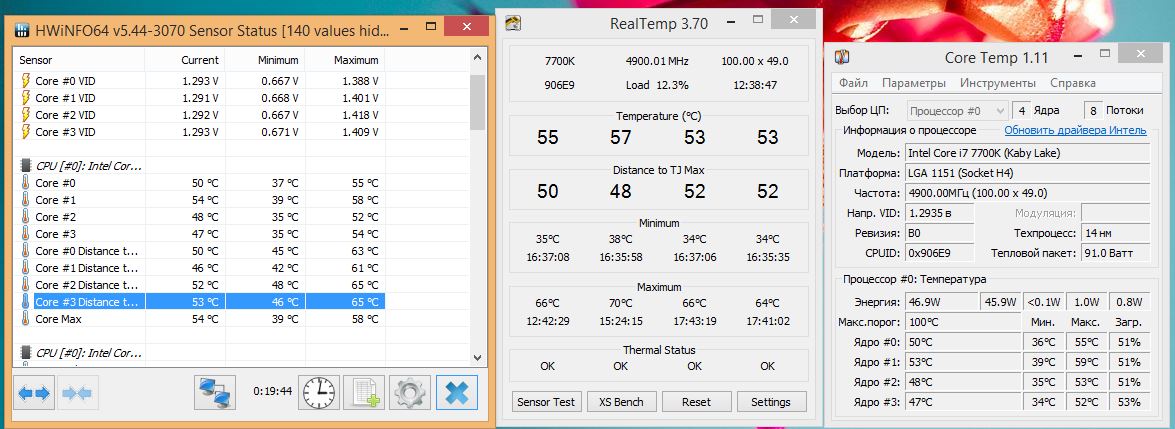1175x429 pixels.
Task: Click RealTemp title bar app icon
Action: tap(513, 23)
